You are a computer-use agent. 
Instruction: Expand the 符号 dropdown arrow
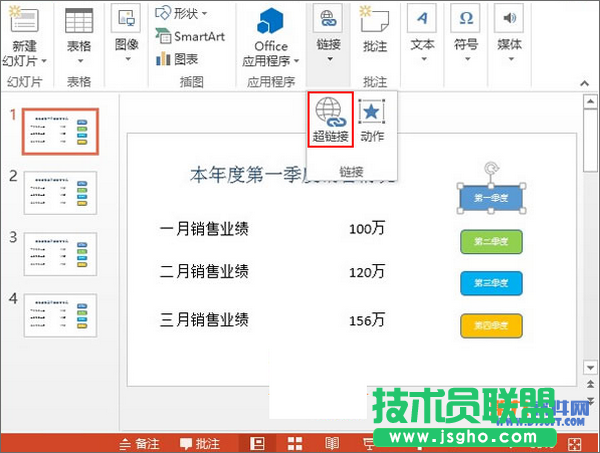[x=467, y=59]
